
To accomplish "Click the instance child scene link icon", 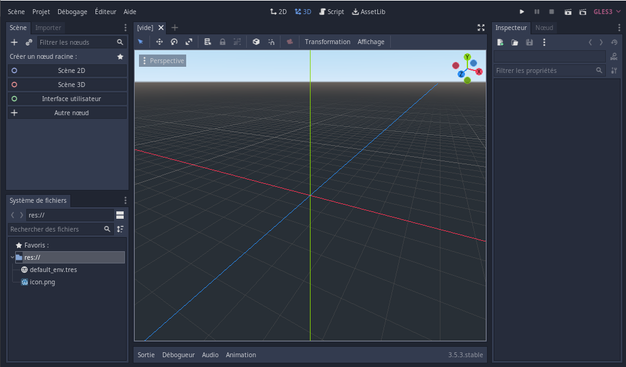I will click(29, 42).
